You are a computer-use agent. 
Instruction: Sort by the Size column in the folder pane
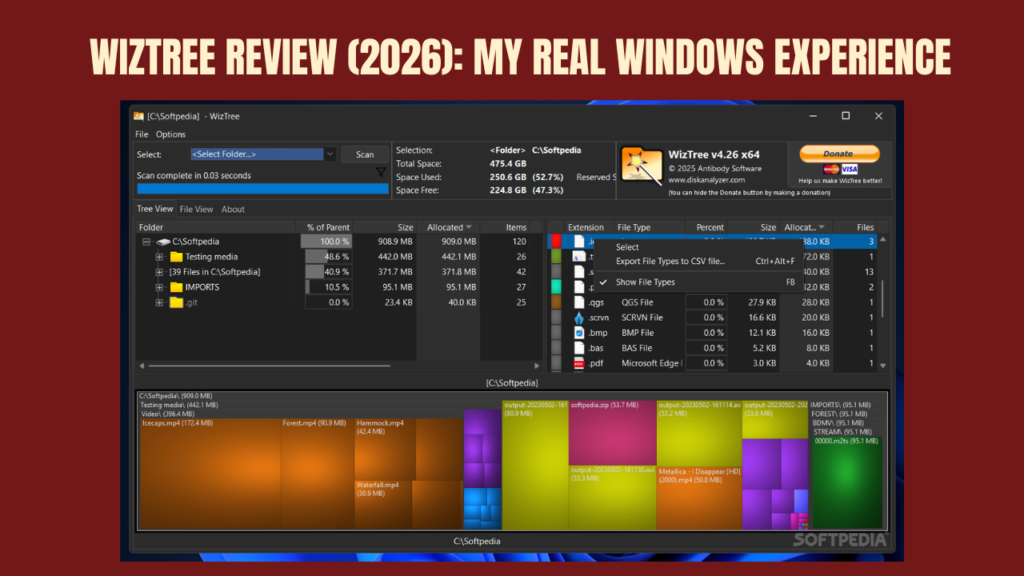[x=406, y=227]
